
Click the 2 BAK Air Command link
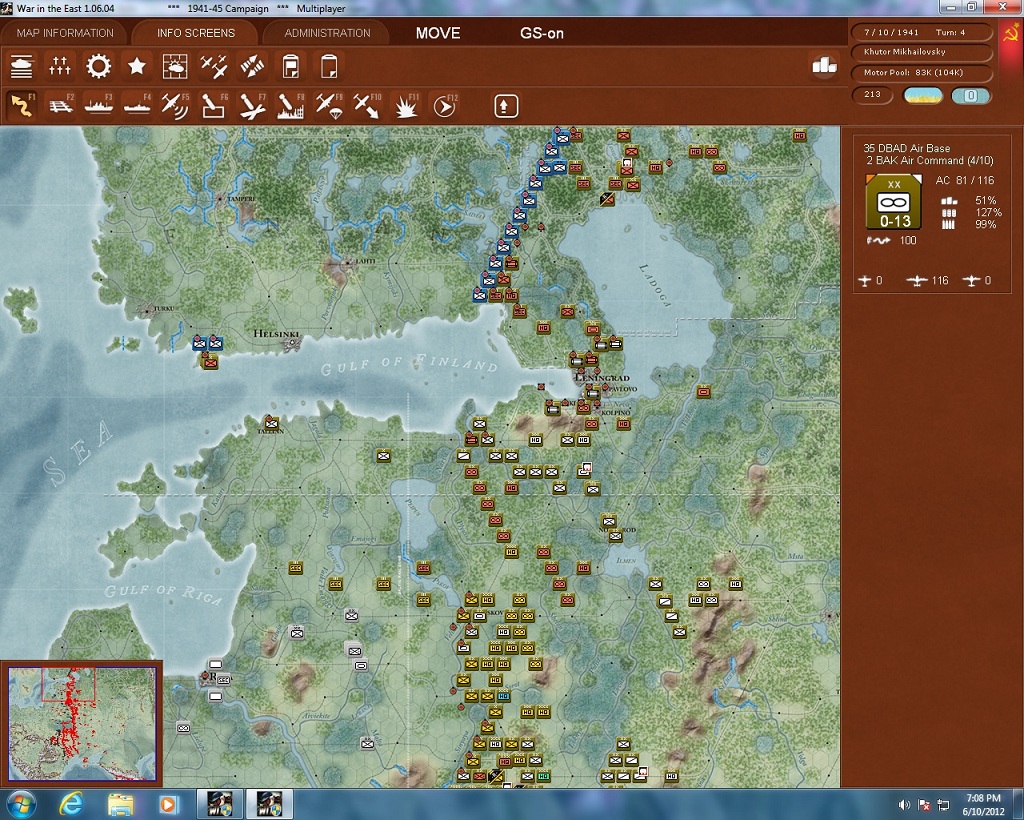coord(930,161)
